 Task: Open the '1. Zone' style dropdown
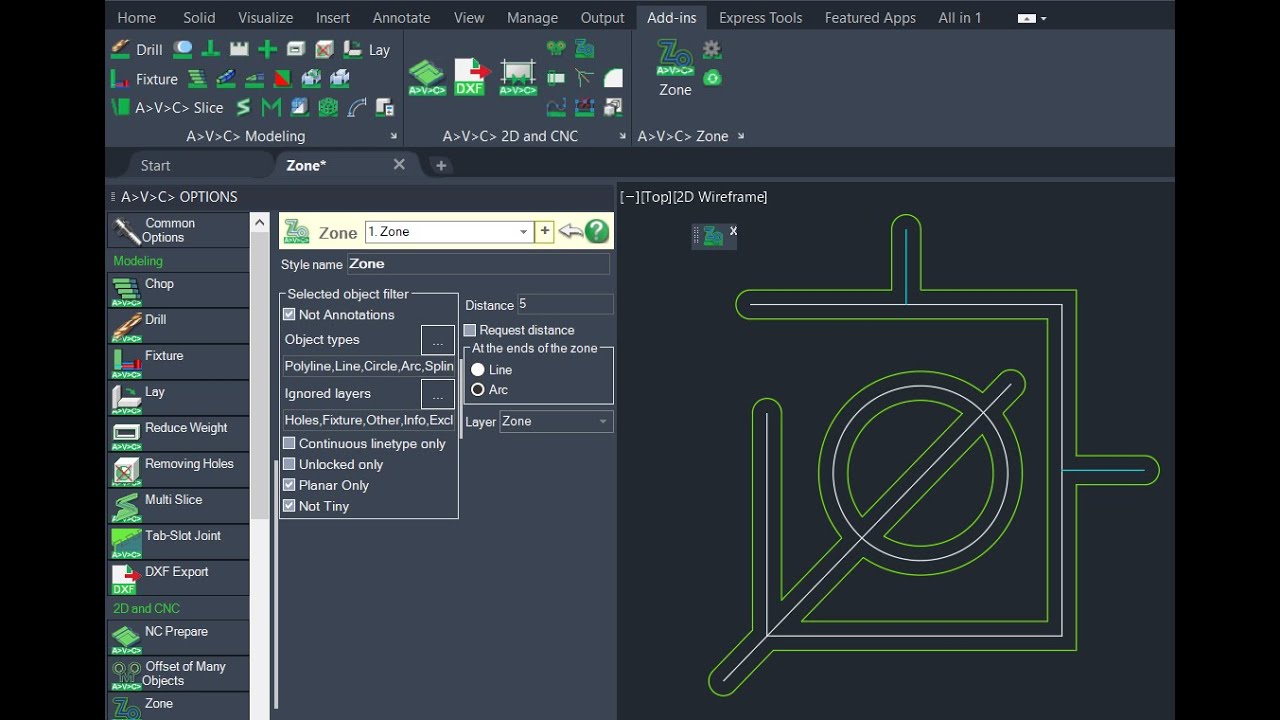point(523,232)
